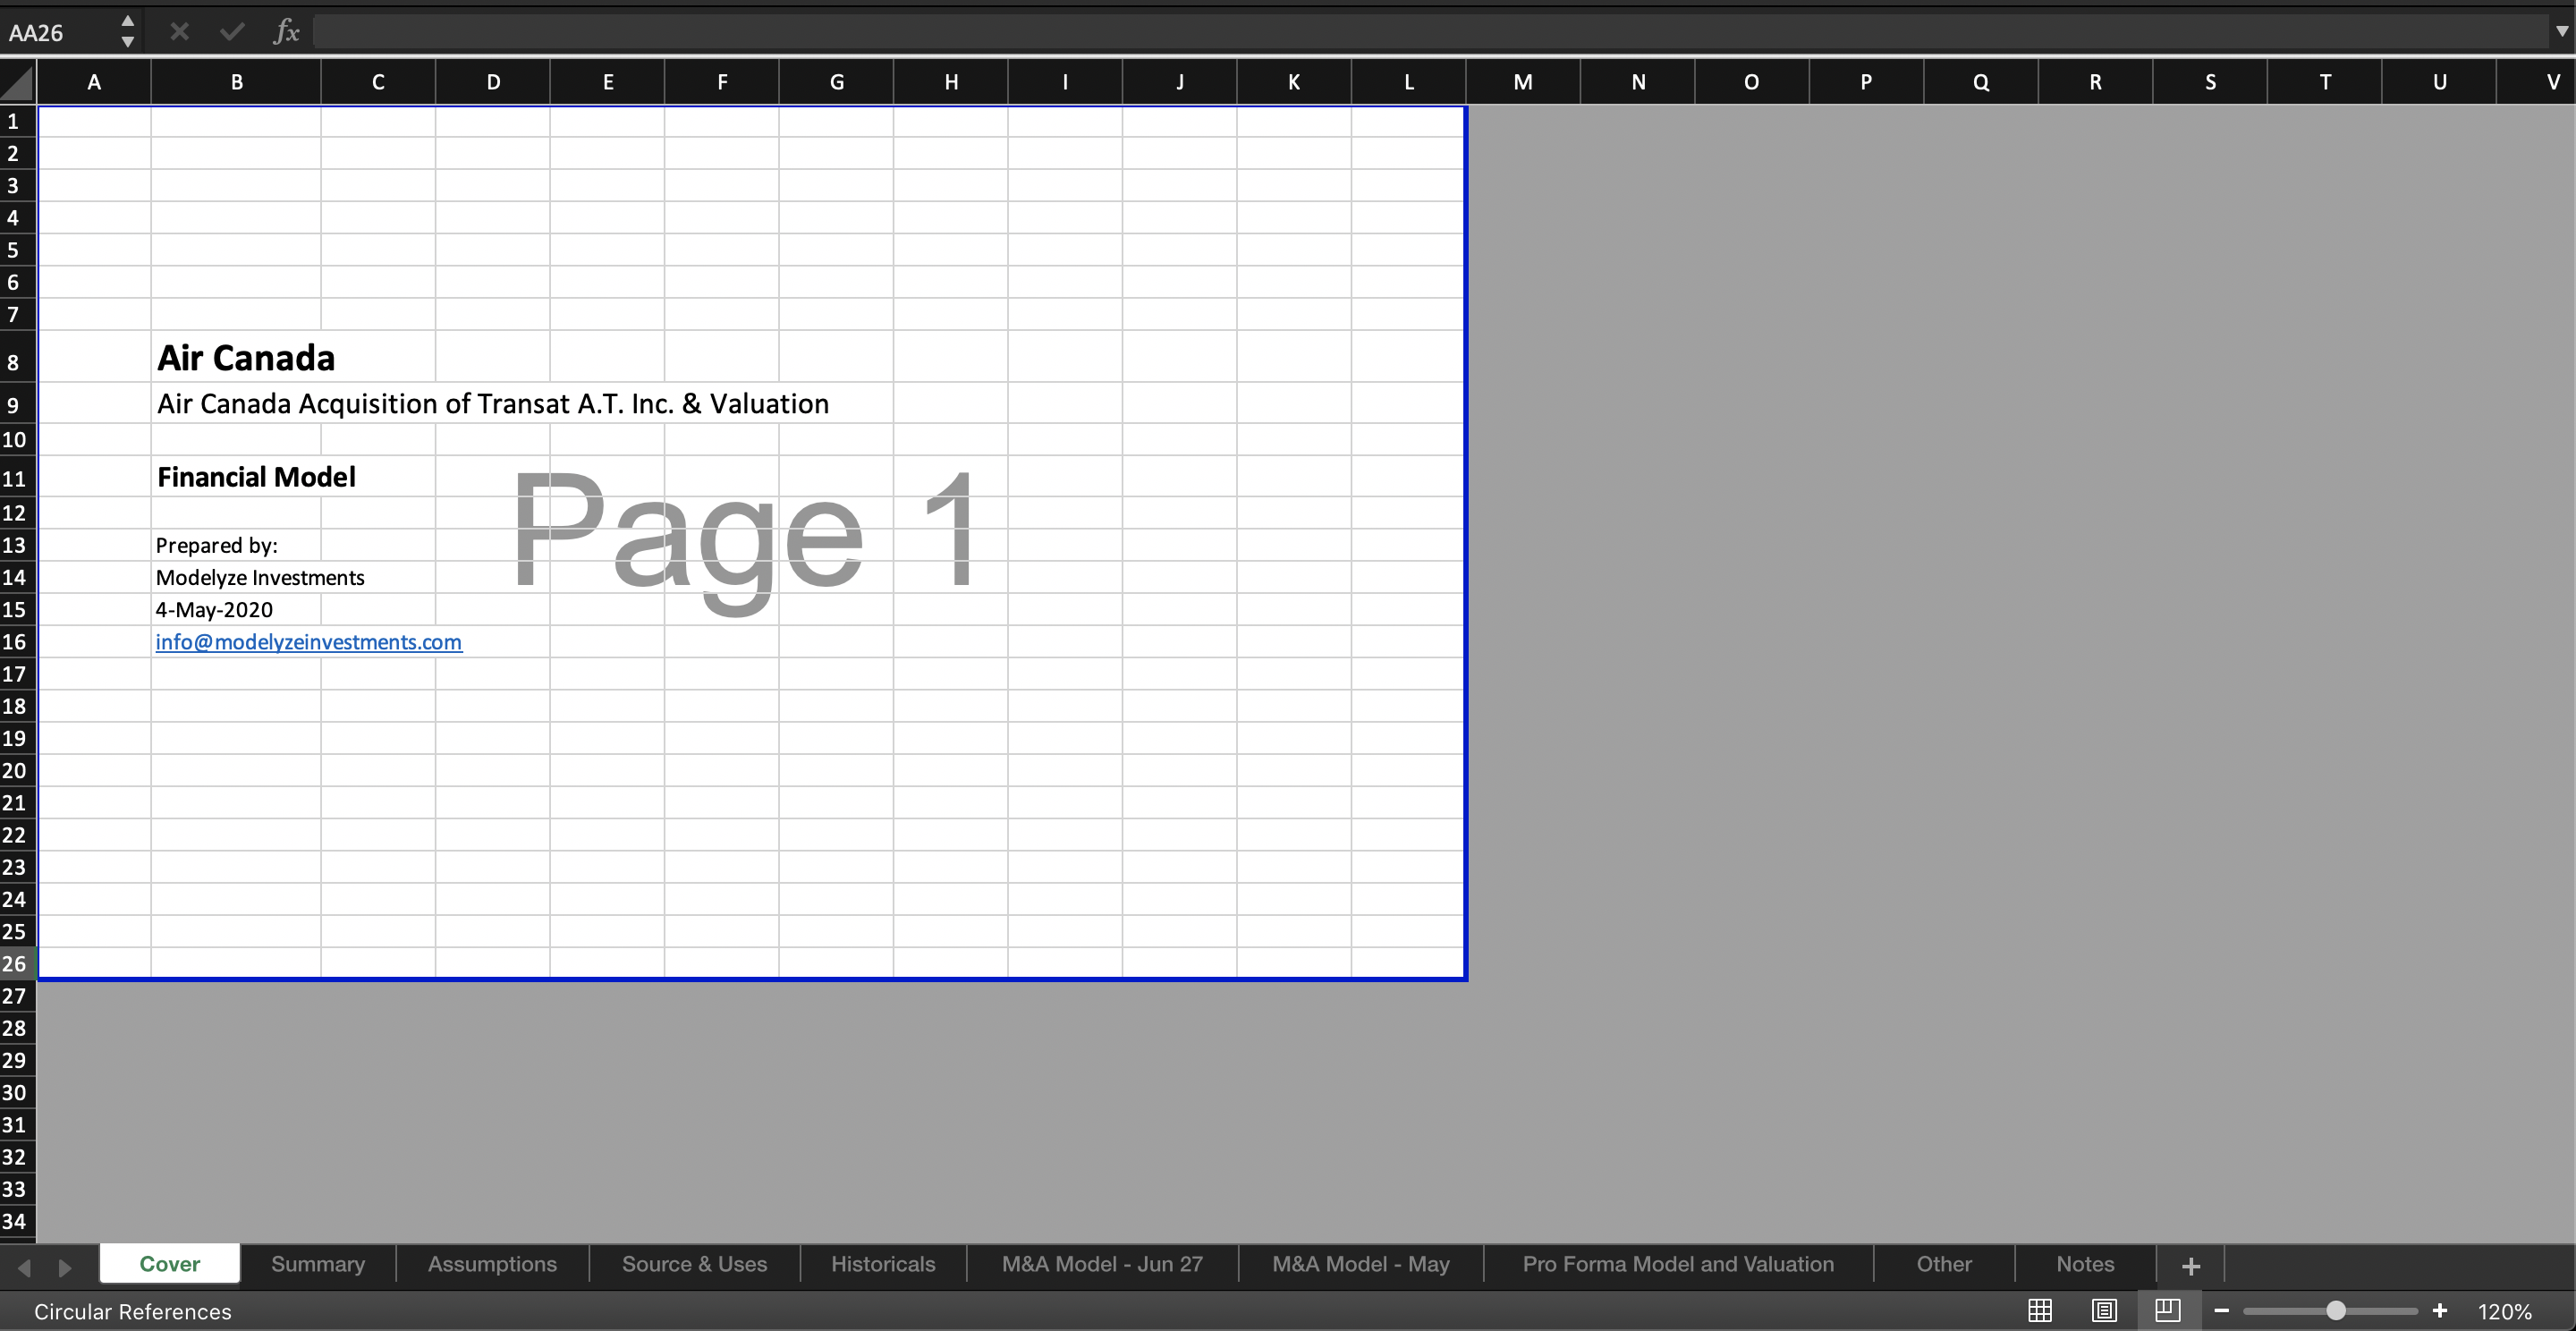Open the Summary sheet tab
The width and height of the screenshot is (2576, 1331).
click(x=318, y=1264)
